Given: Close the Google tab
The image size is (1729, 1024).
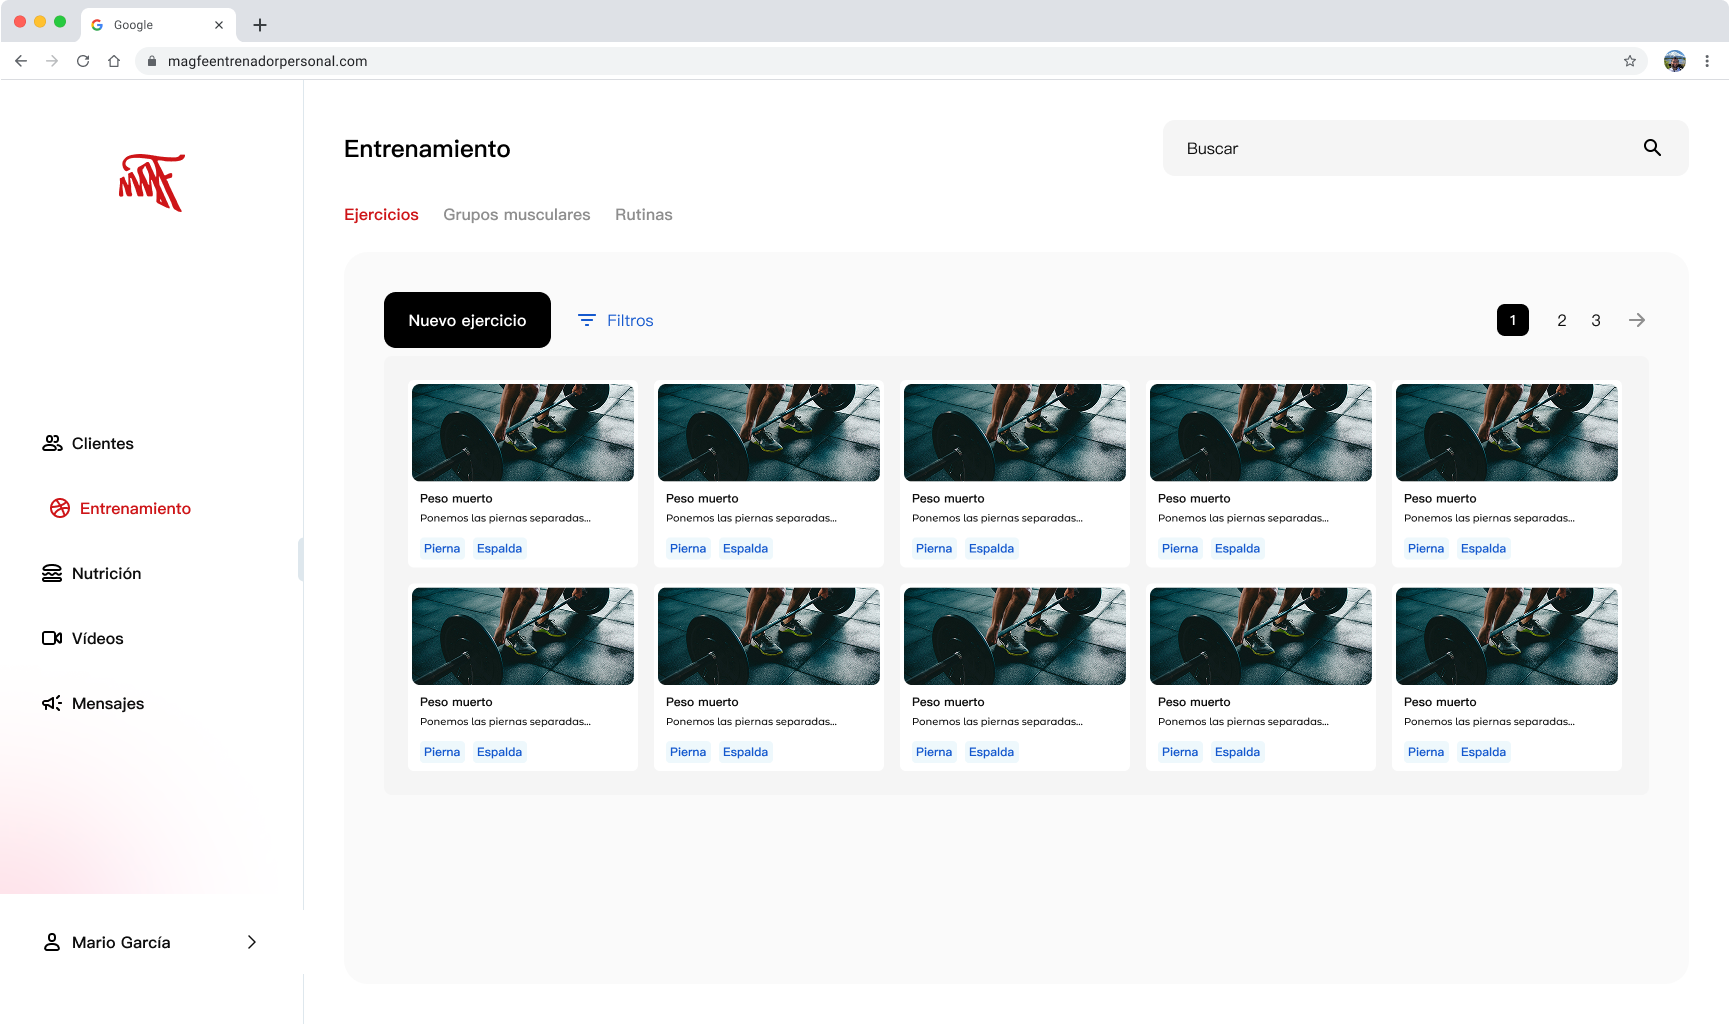Looking at the screenshot, I should (x=219, y=25).
